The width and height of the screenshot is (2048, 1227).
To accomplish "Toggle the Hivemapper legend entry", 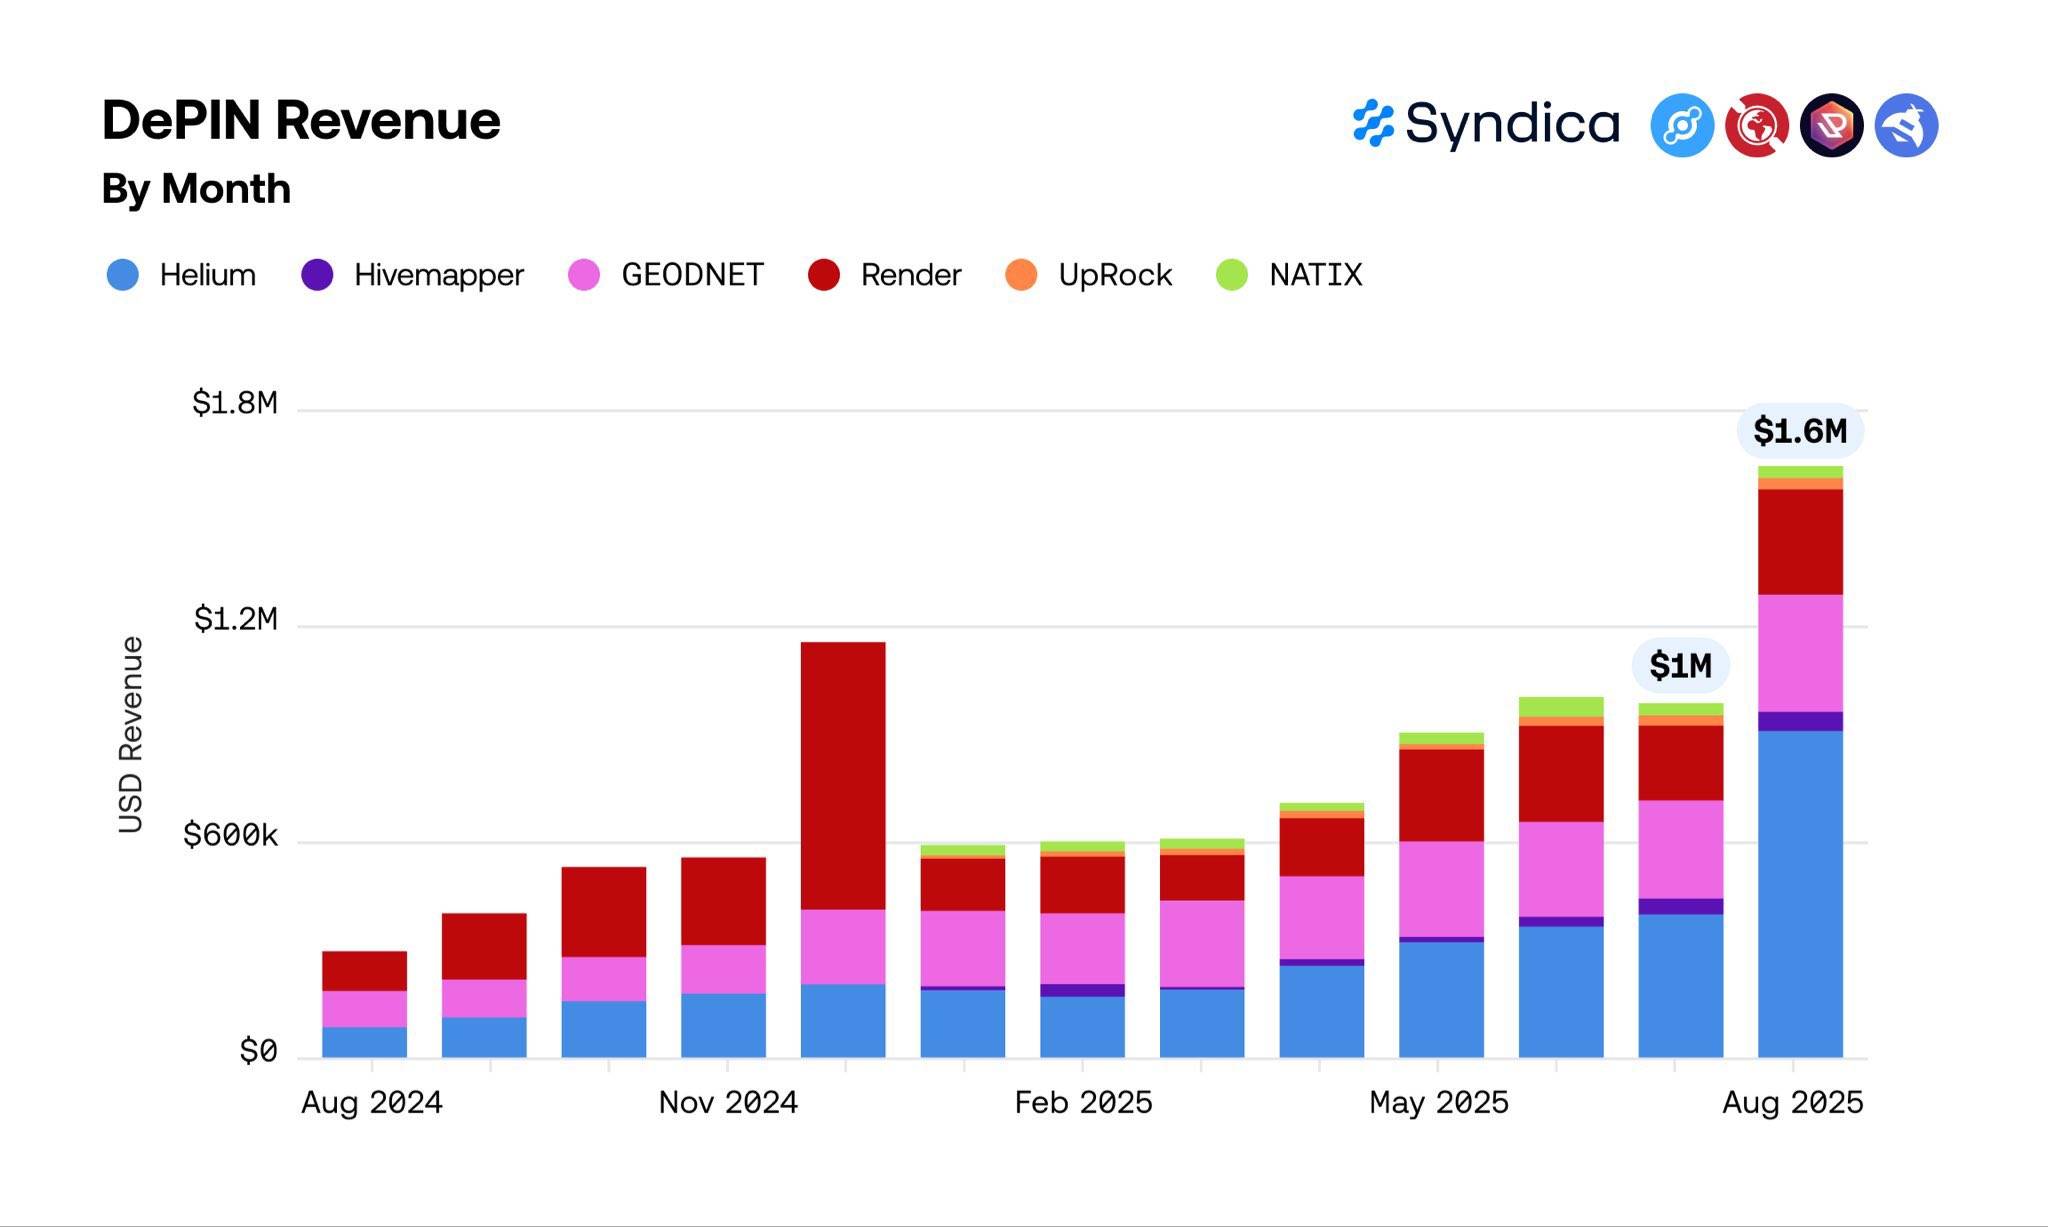I will 438,275.
